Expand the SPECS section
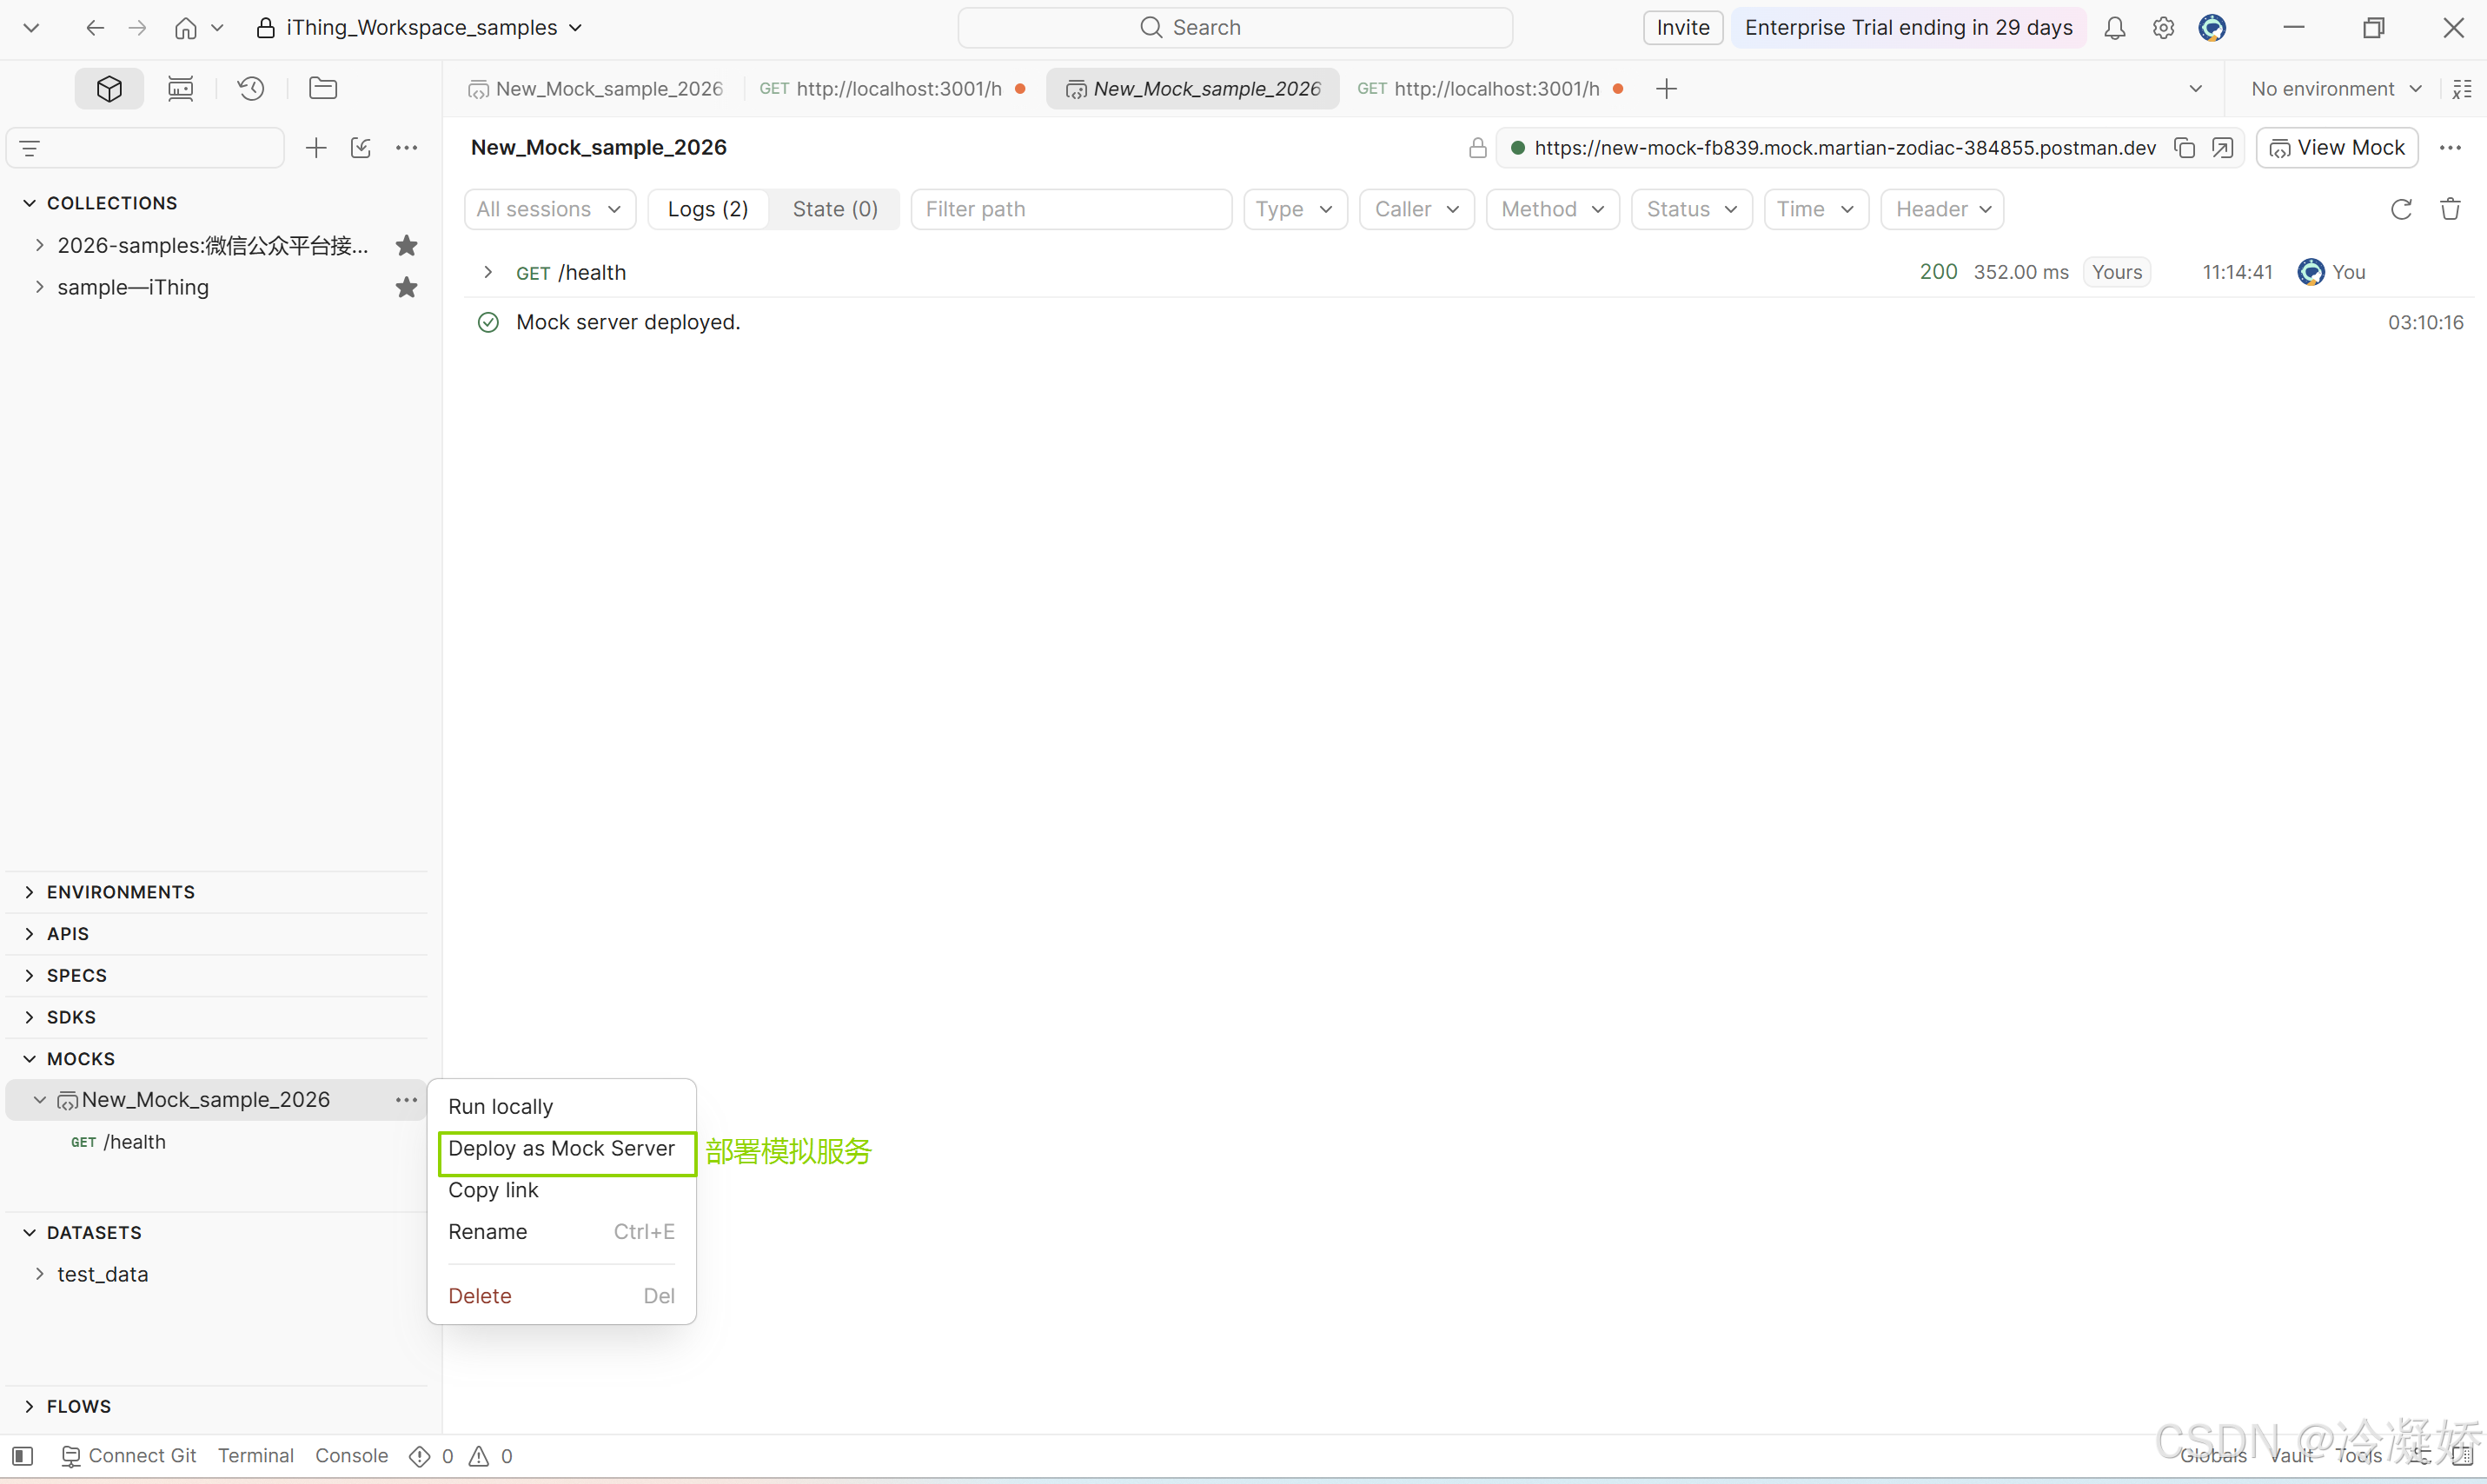The height and width of the screenshot is (1484, 2487). (x=30, y=976)
